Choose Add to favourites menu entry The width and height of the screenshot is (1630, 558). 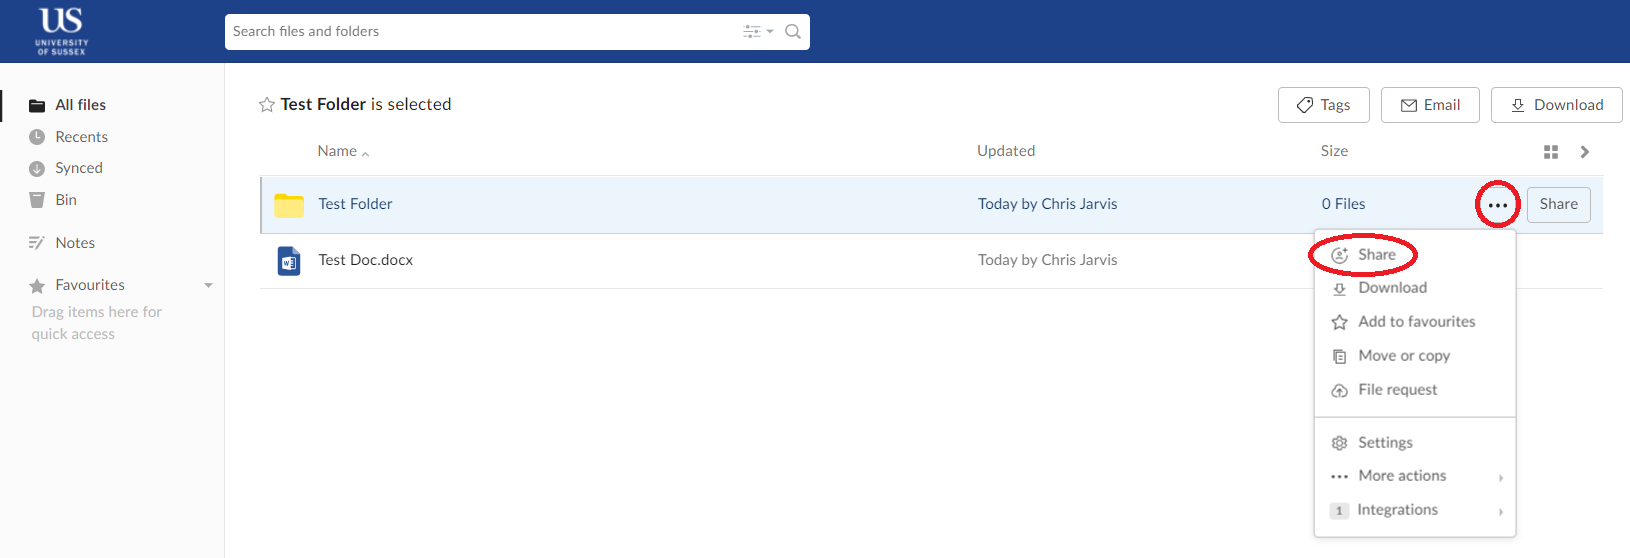coord(1414,322)
